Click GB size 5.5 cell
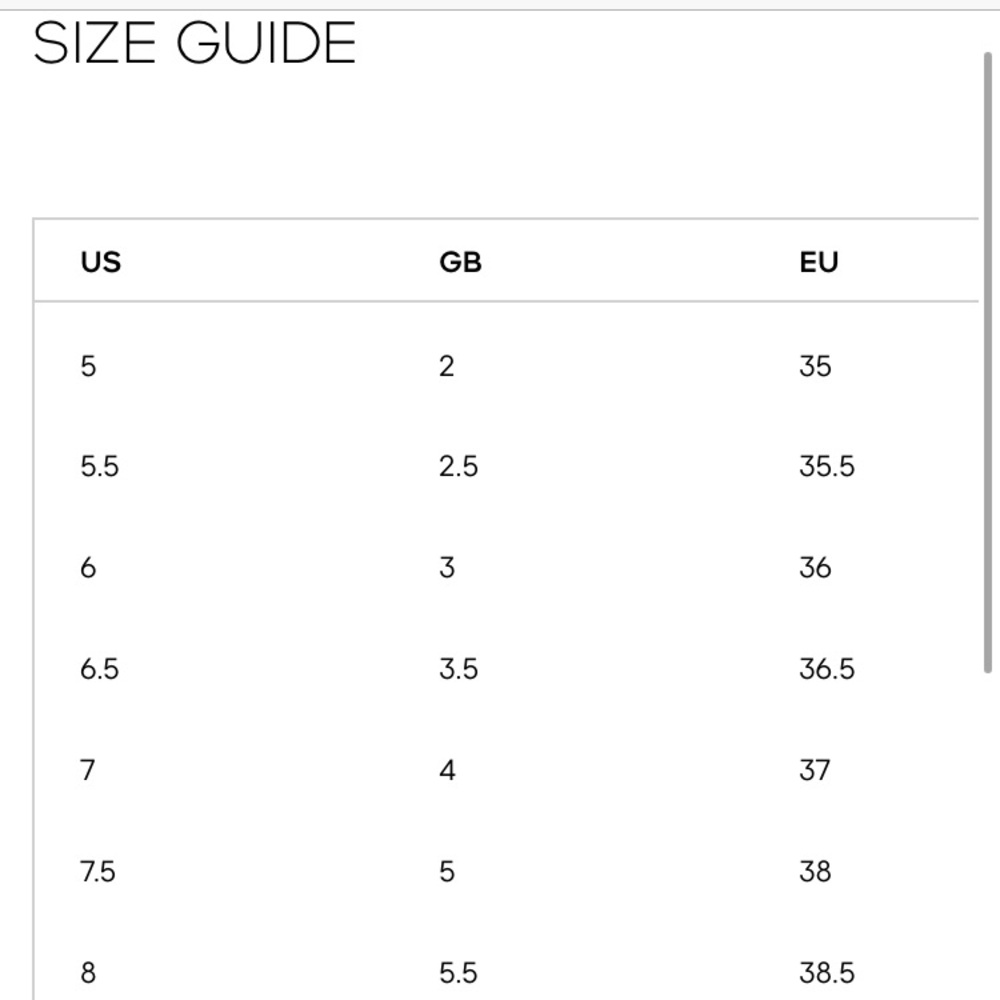Viewport: 1000px width, 1000px height. pos(459,973)
